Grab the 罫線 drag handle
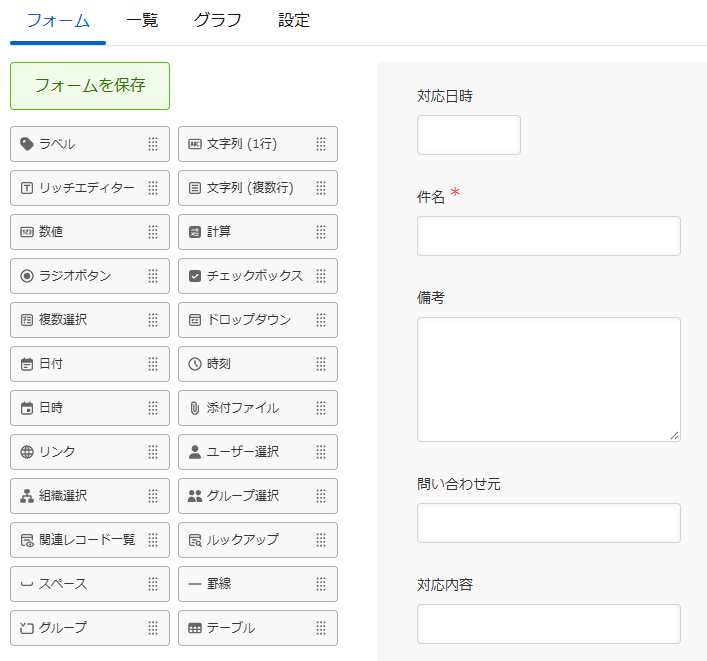 coord(321,584)
